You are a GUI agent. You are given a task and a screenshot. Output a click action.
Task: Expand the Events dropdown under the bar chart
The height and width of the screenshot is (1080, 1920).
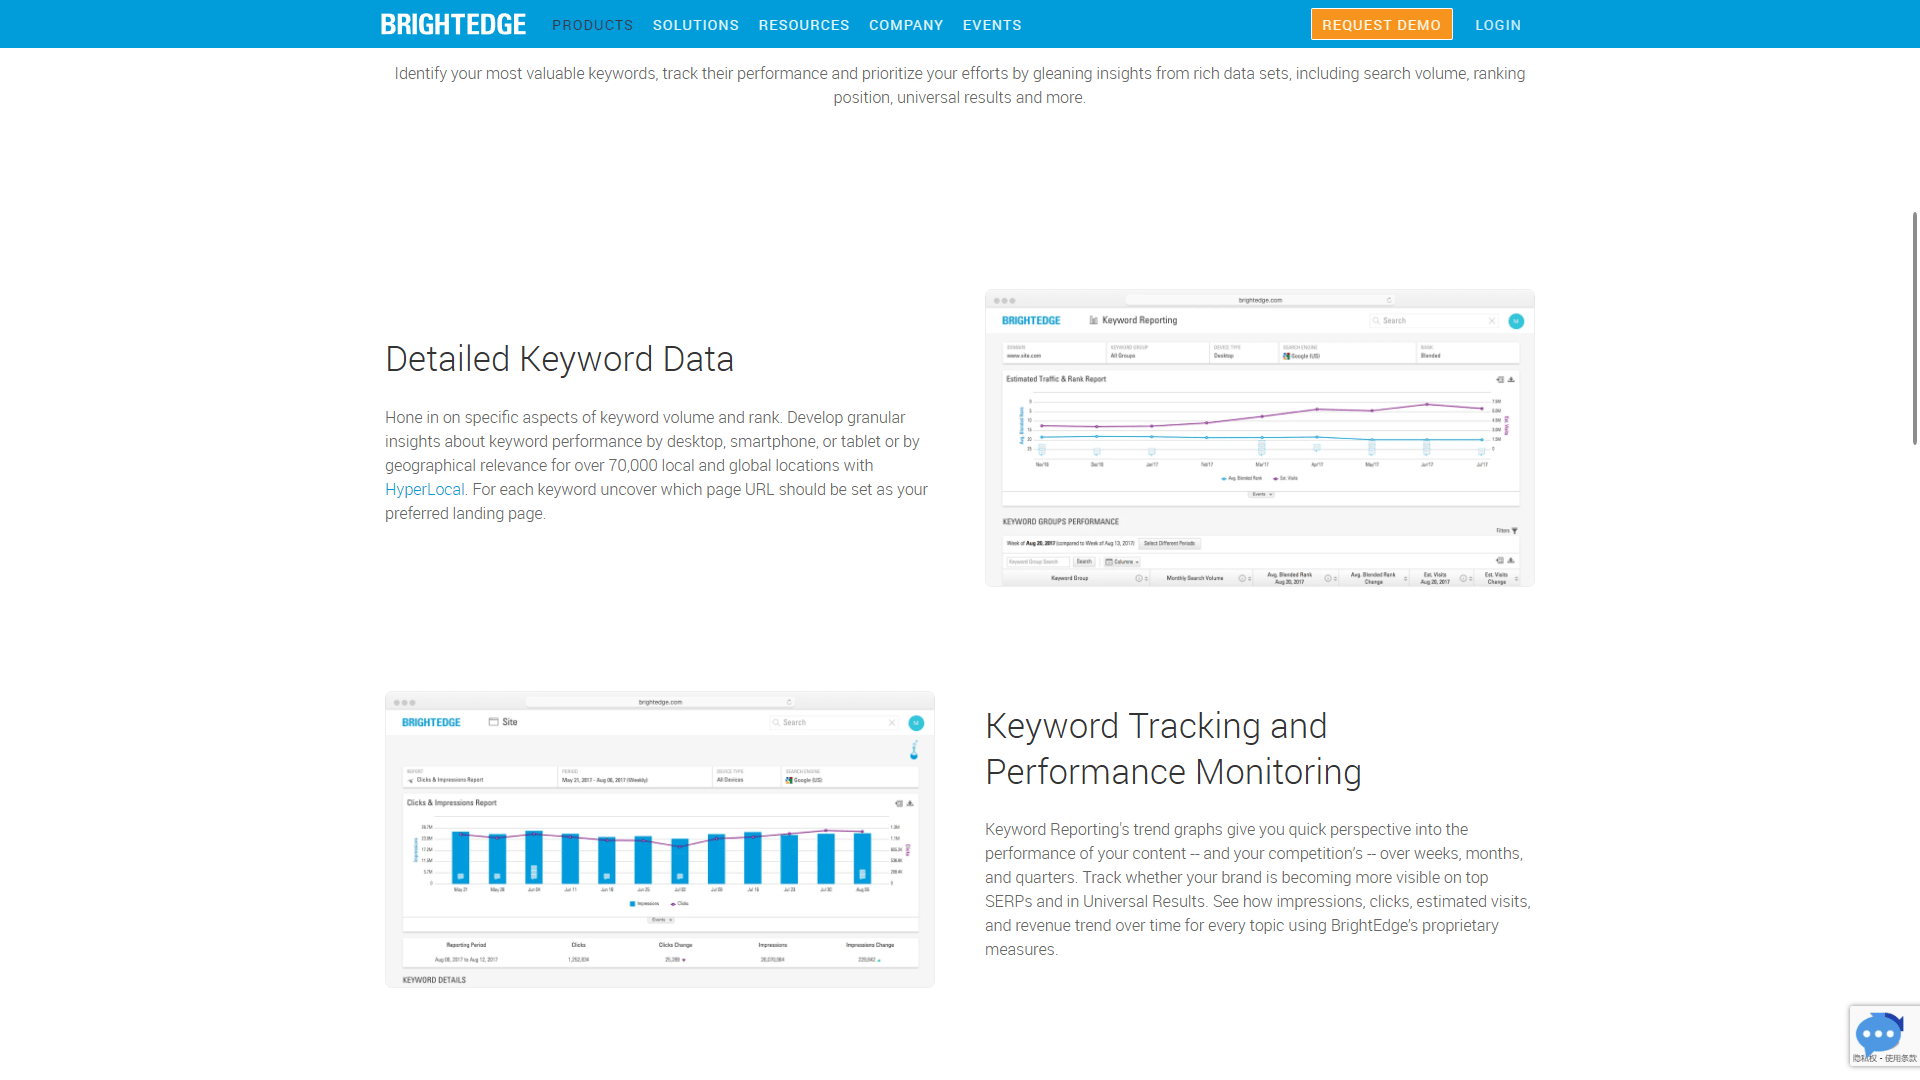(x=661, y=919)
